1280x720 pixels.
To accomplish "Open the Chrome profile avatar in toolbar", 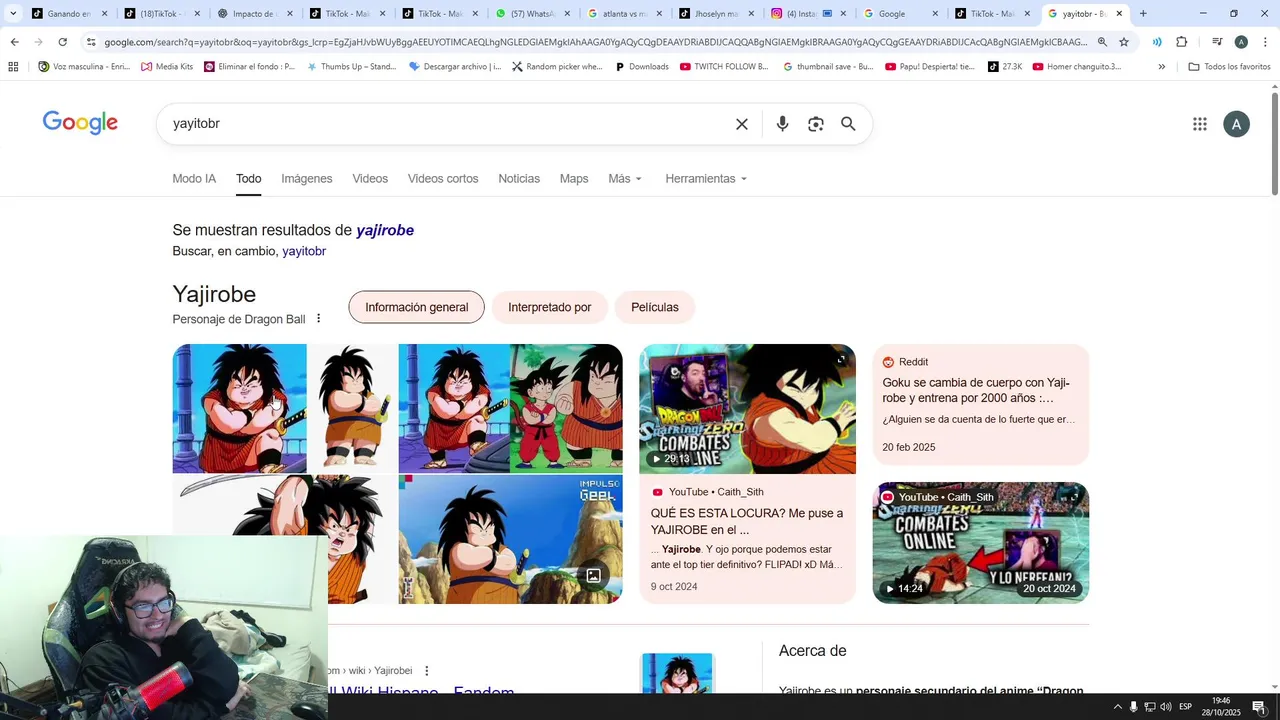I will 1241,42.
